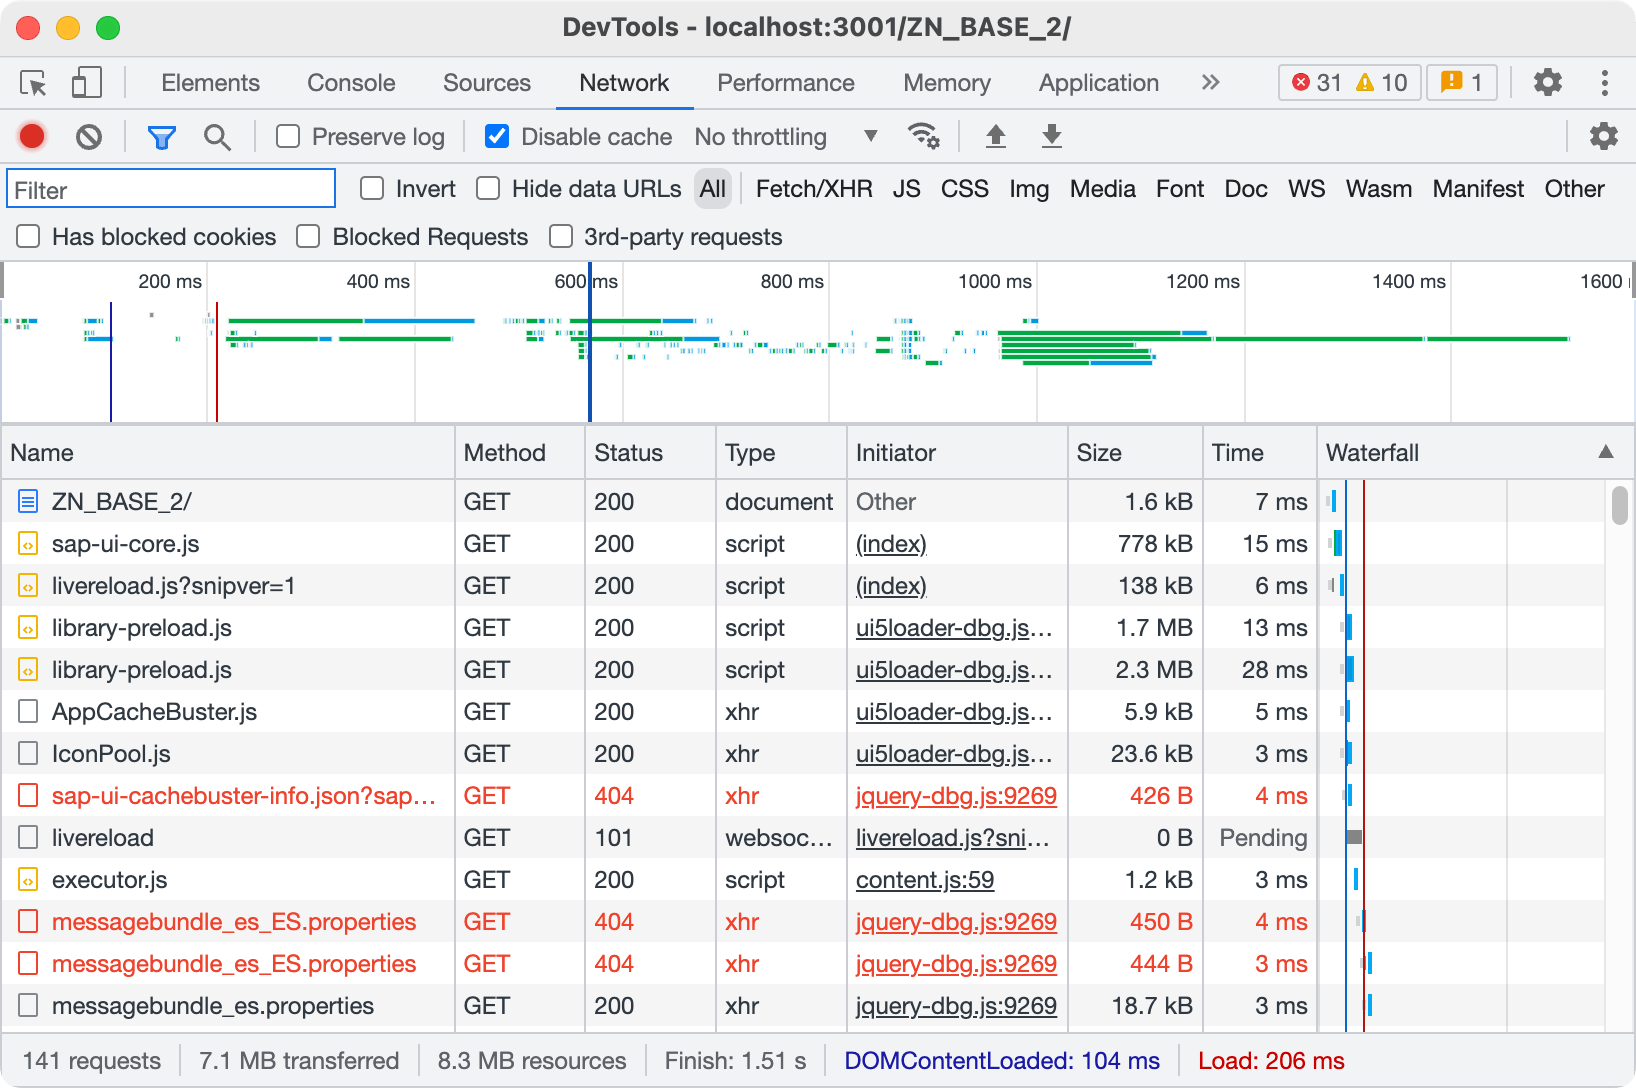Open the Performance tab
The width and height of the screenshot is (1636, 1088).
[x=785, y=83]
